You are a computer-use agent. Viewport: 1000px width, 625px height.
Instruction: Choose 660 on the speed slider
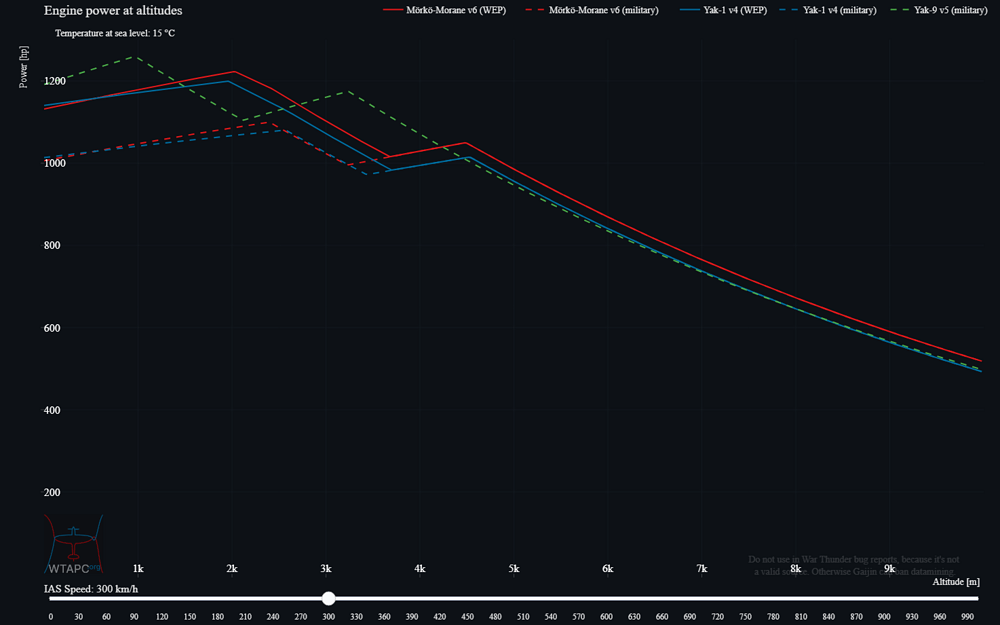click(x=661, y=617)
